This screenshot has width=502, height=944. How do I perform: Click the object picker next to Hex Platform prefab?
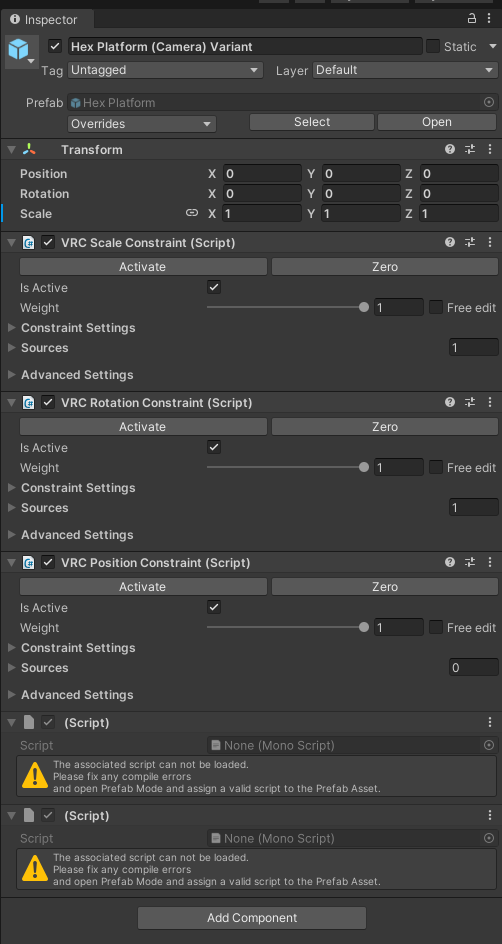click(x=489, y=102)
